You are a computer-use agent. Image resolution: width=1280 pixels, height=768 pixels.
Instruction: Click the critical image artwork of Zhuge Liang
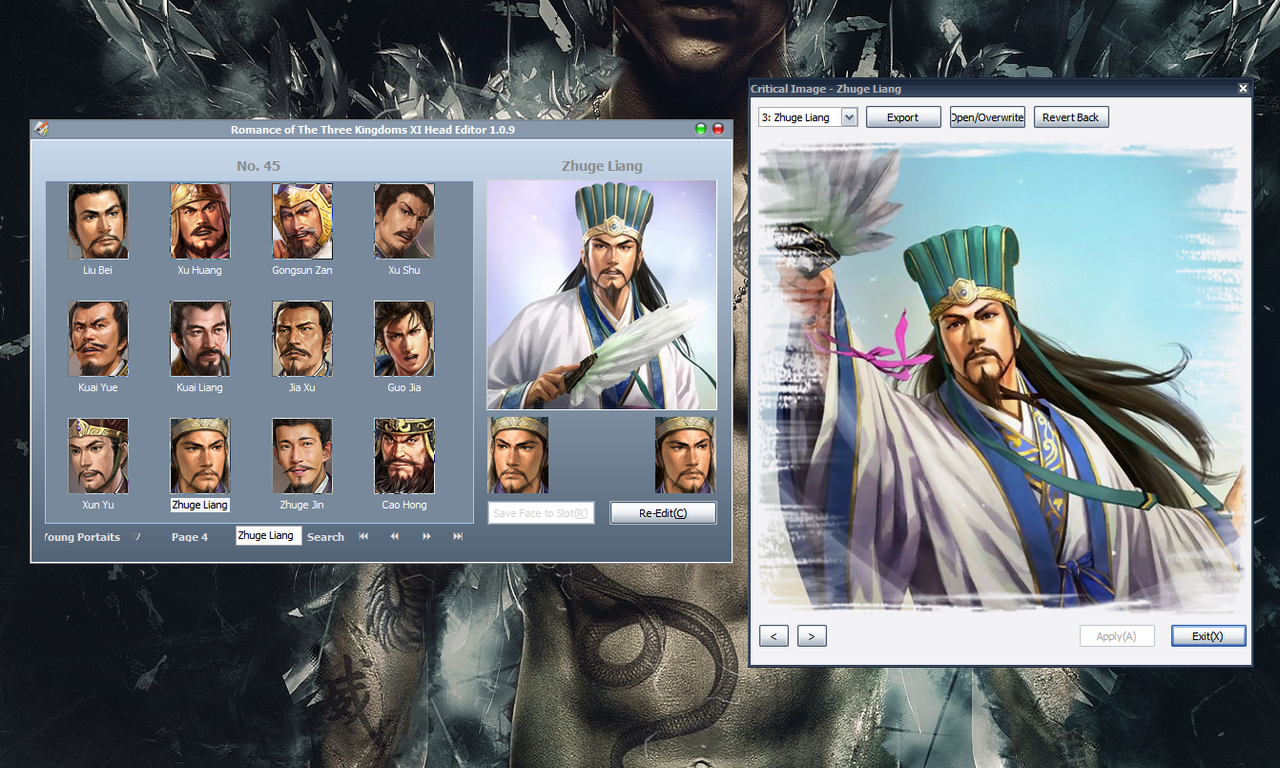click(x=1001, y=377)
